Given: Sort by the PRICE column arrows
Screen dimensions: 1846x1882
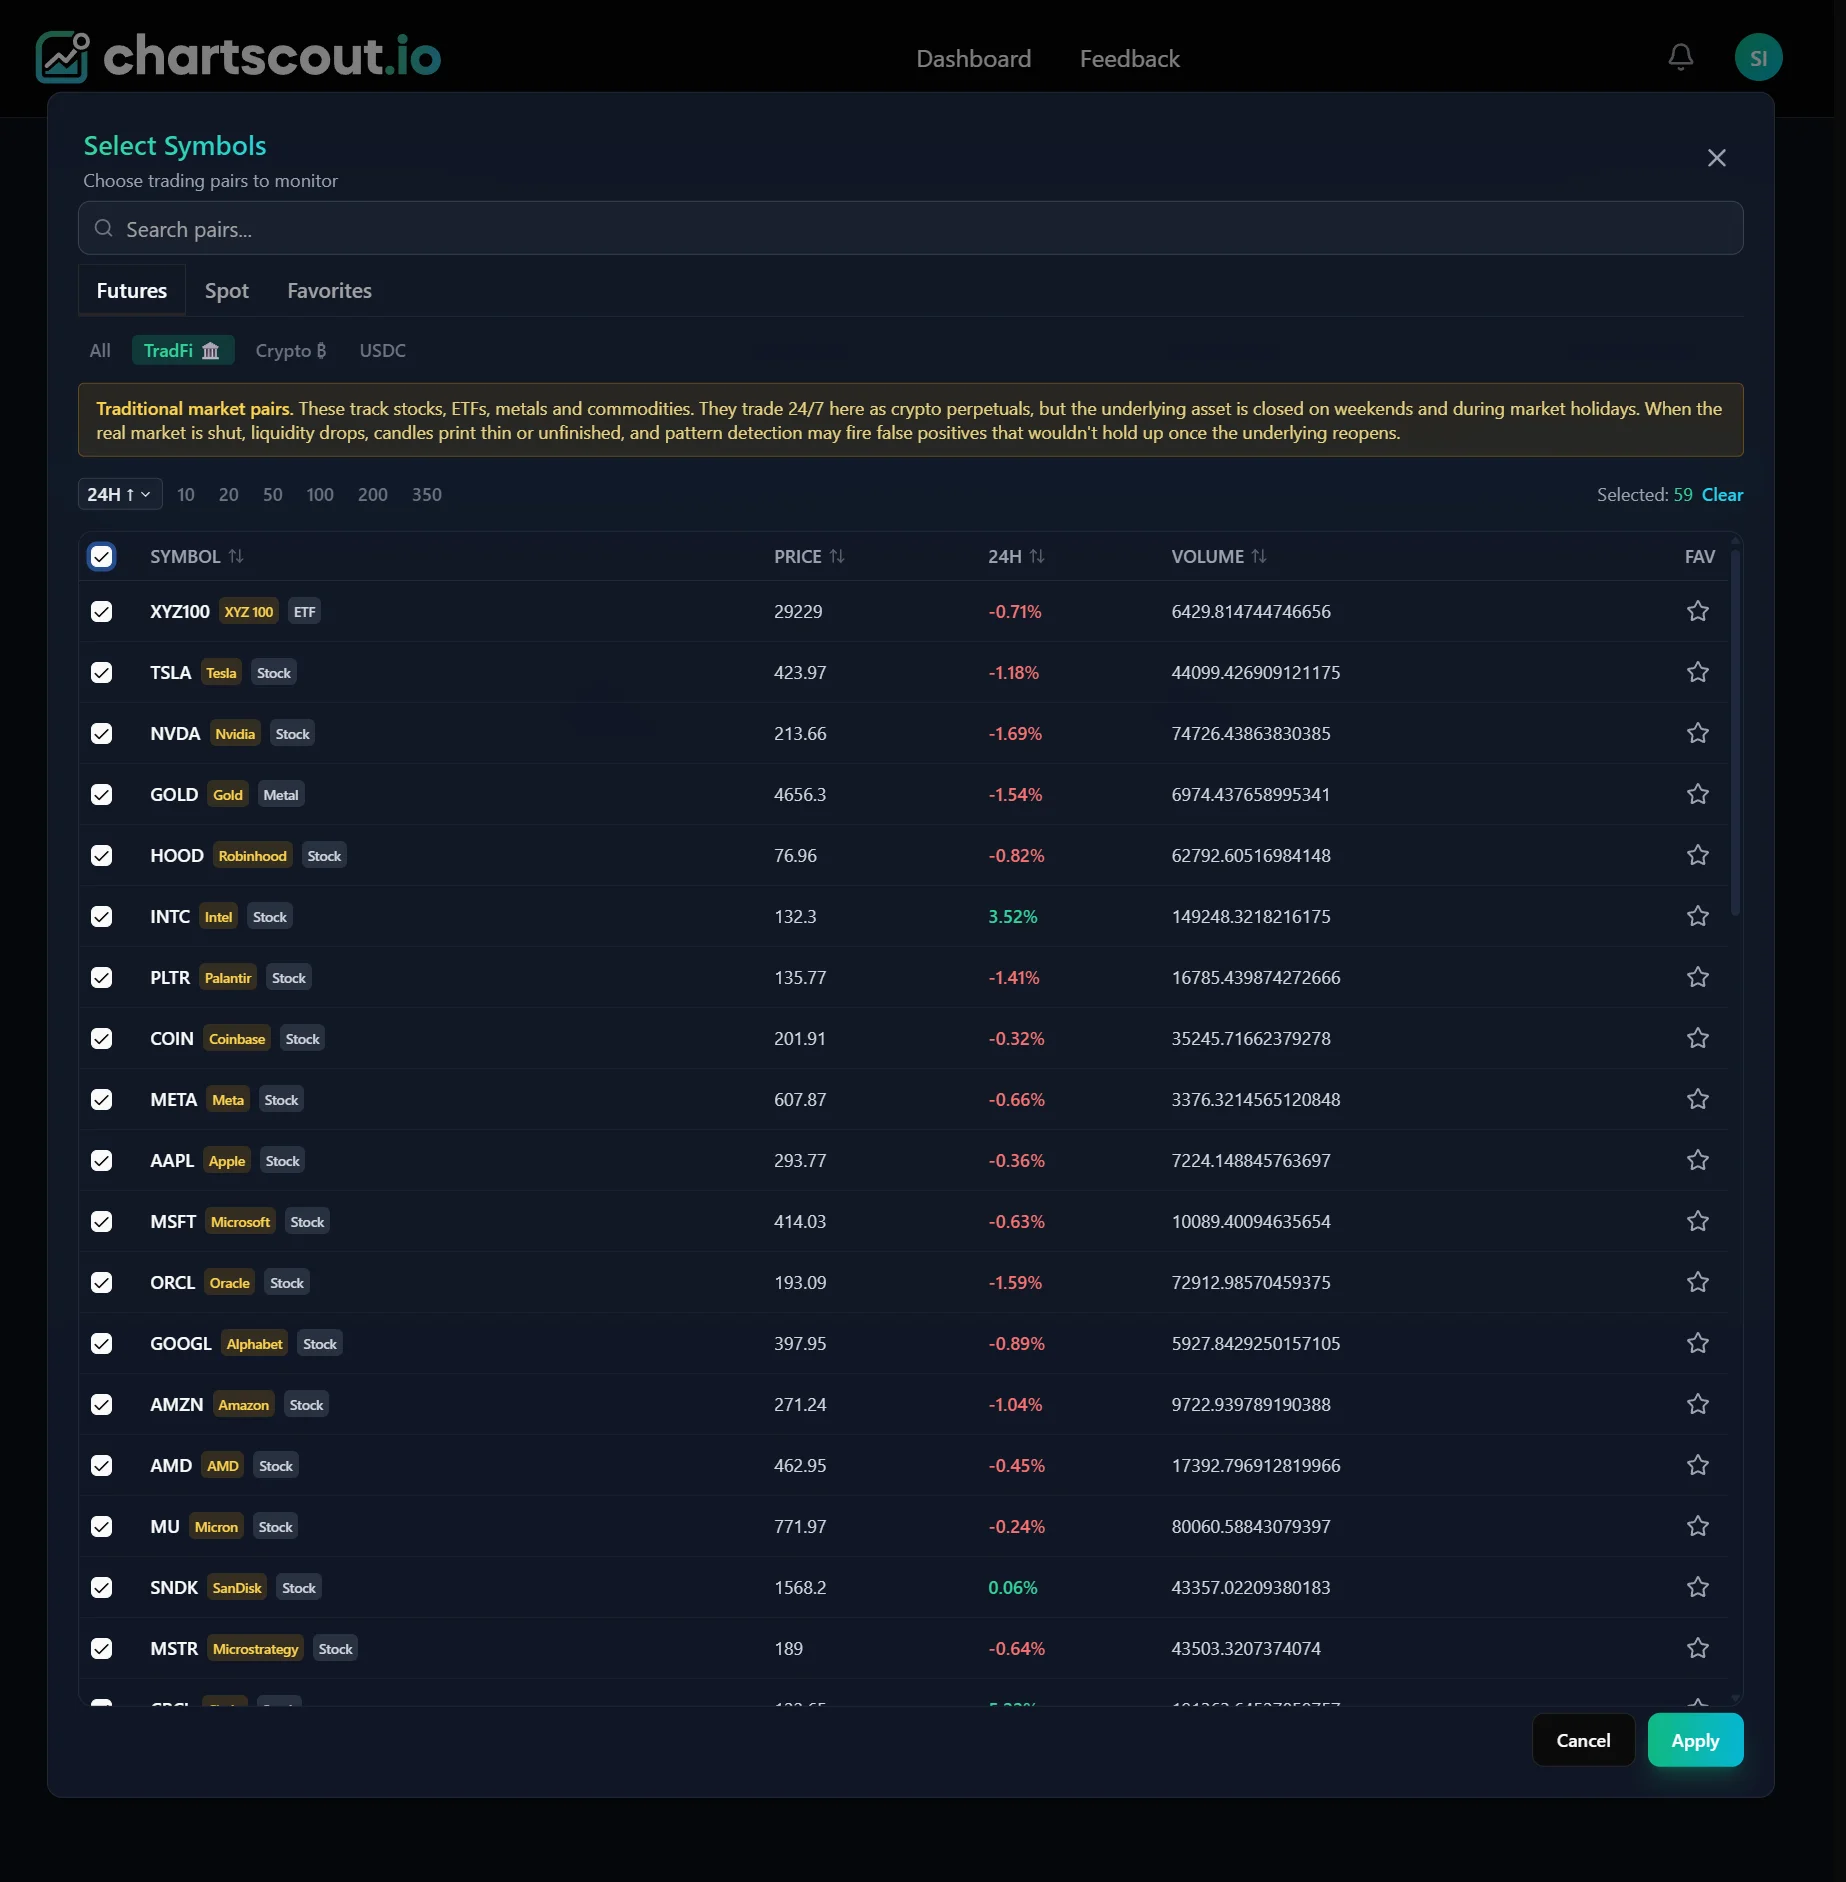Looking at the screenshot, I should pyautogui.click(x=837, y=556).
